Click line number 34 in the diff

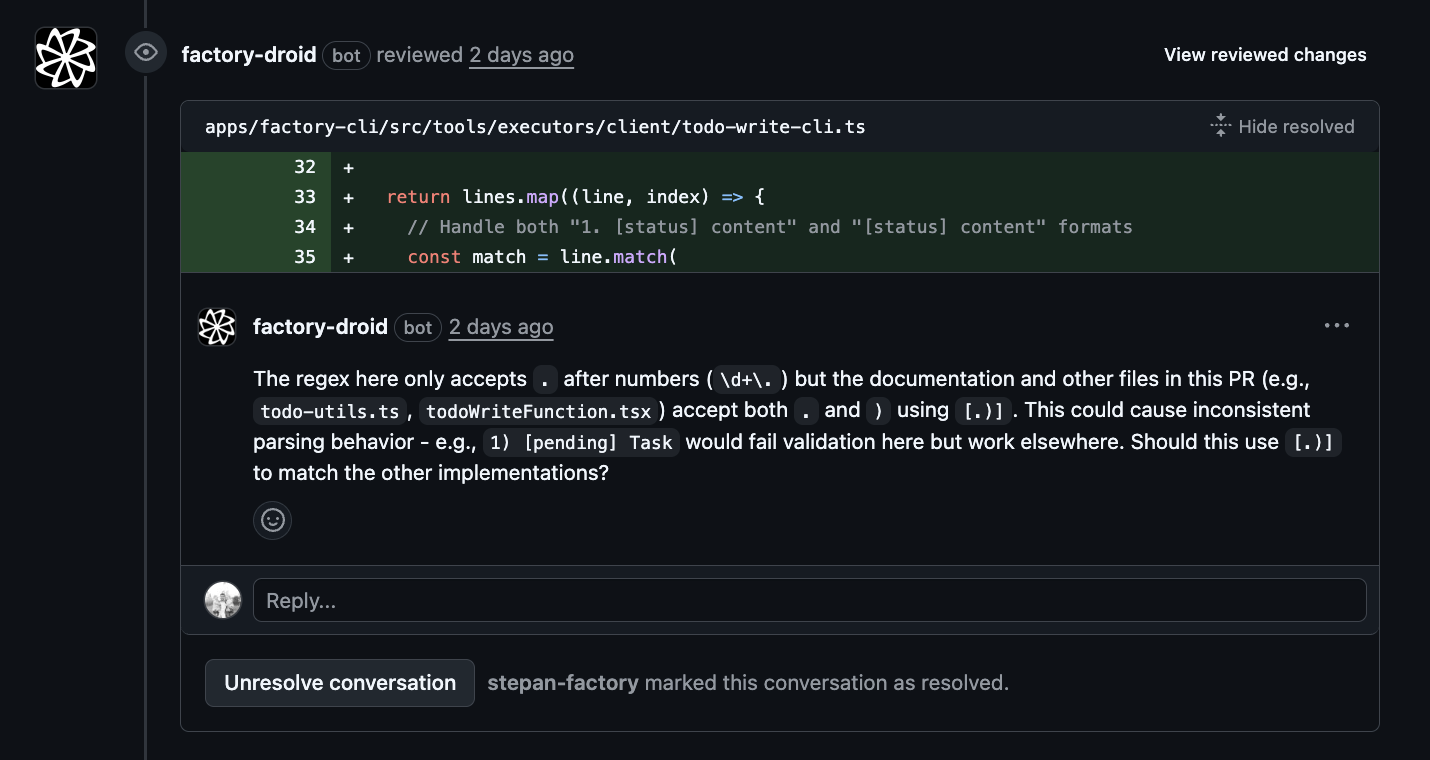(x=305, y=226)
